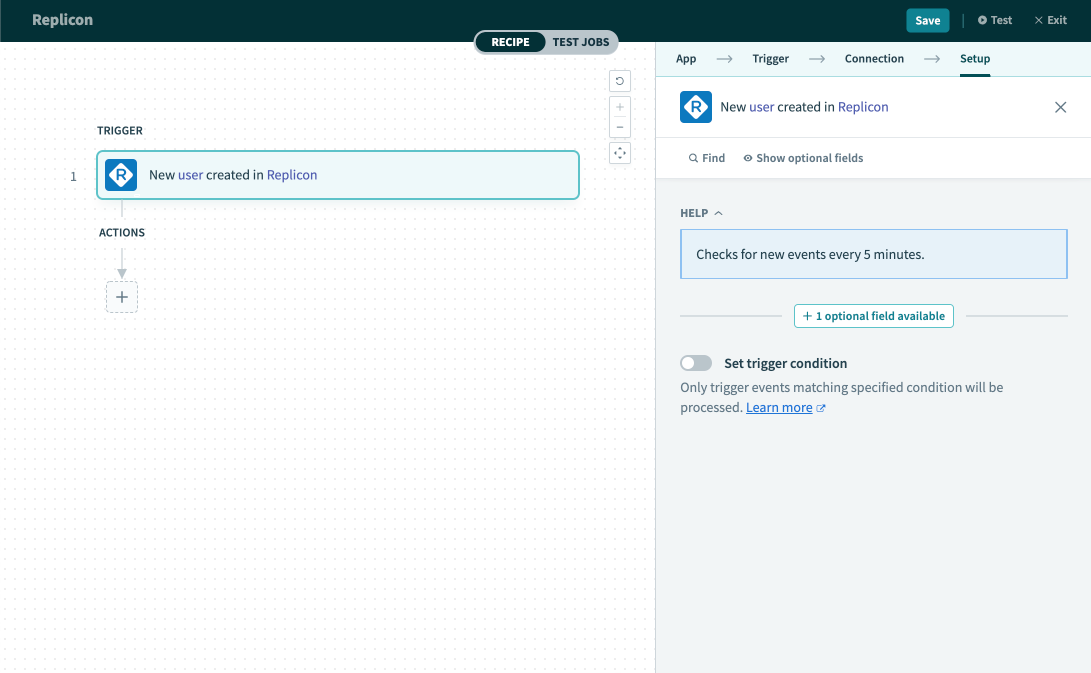This screenshot has height=673, width=1091.
Task: Zoom in on the recipe canvas
Action: point(620,107)
